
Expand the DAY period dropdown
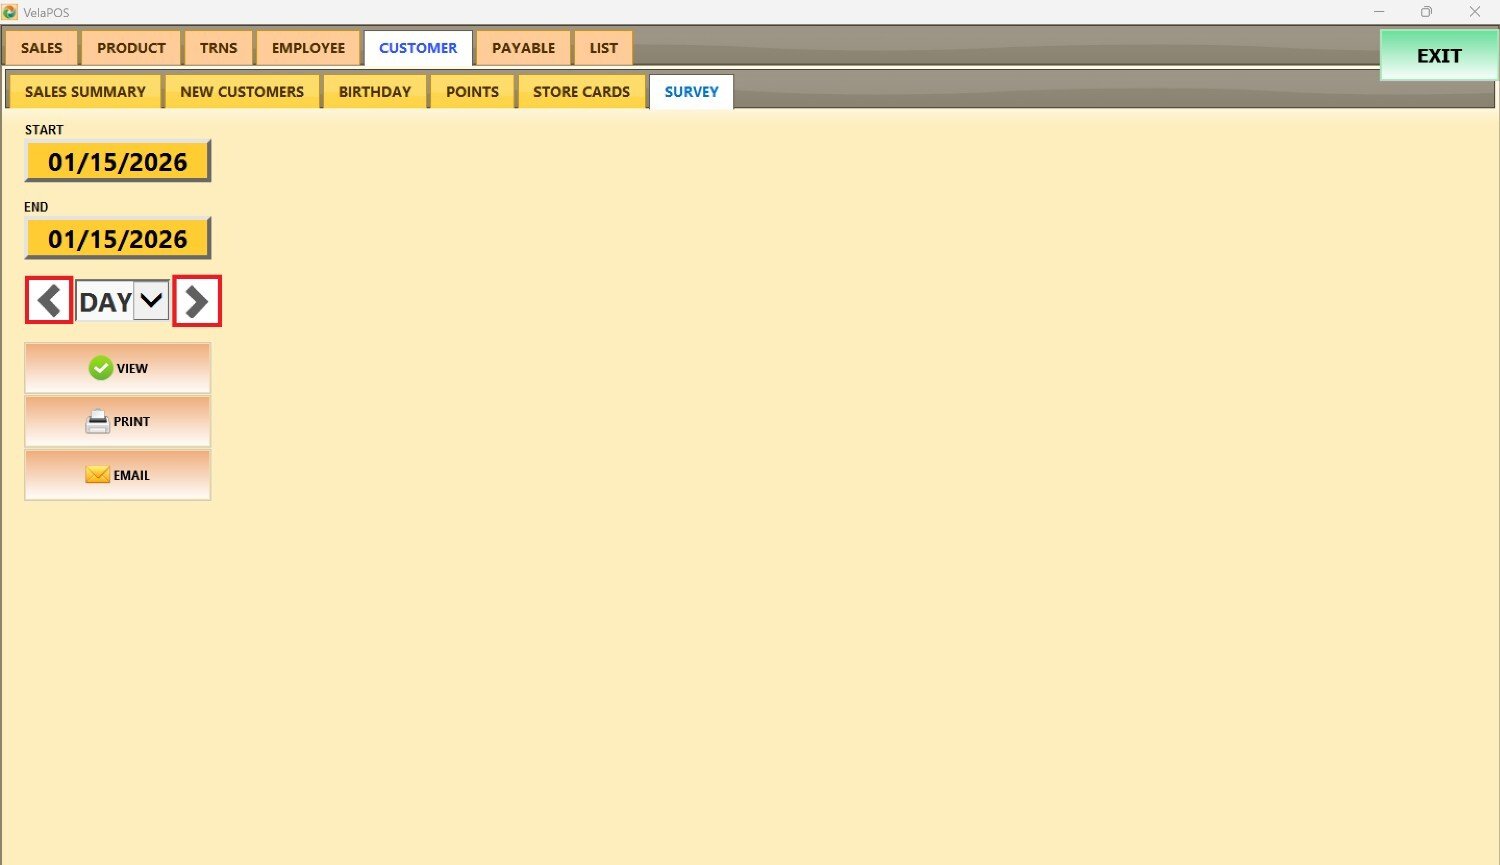tap(151, 301)
